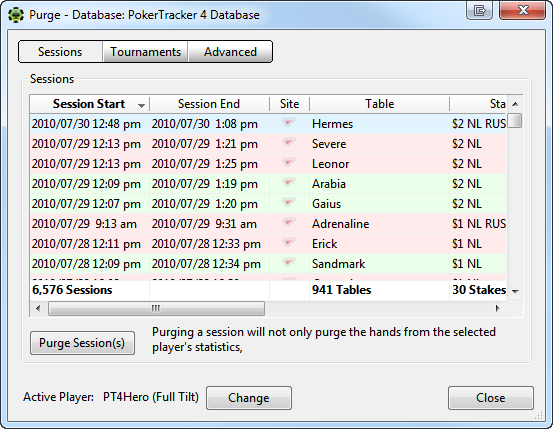Click the Full Tilt site icon on Leonor row
Screen dimensions: 553x429
(x=288, y=163)
